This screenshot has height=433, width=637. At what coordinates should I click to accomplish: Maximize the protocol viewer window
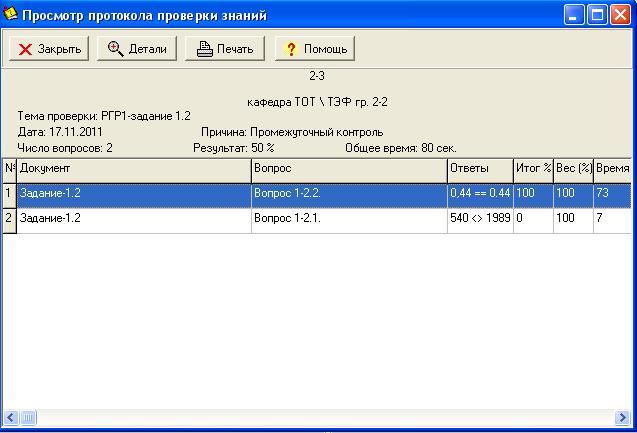pos(597,15)
